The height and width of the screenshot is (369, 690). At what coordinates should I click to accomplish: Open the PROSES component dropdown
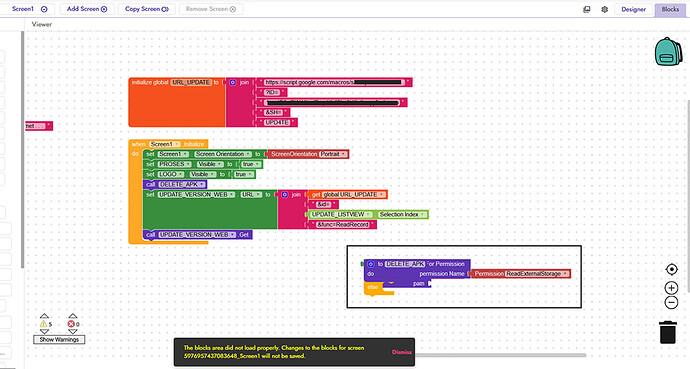tap(175, 164)
